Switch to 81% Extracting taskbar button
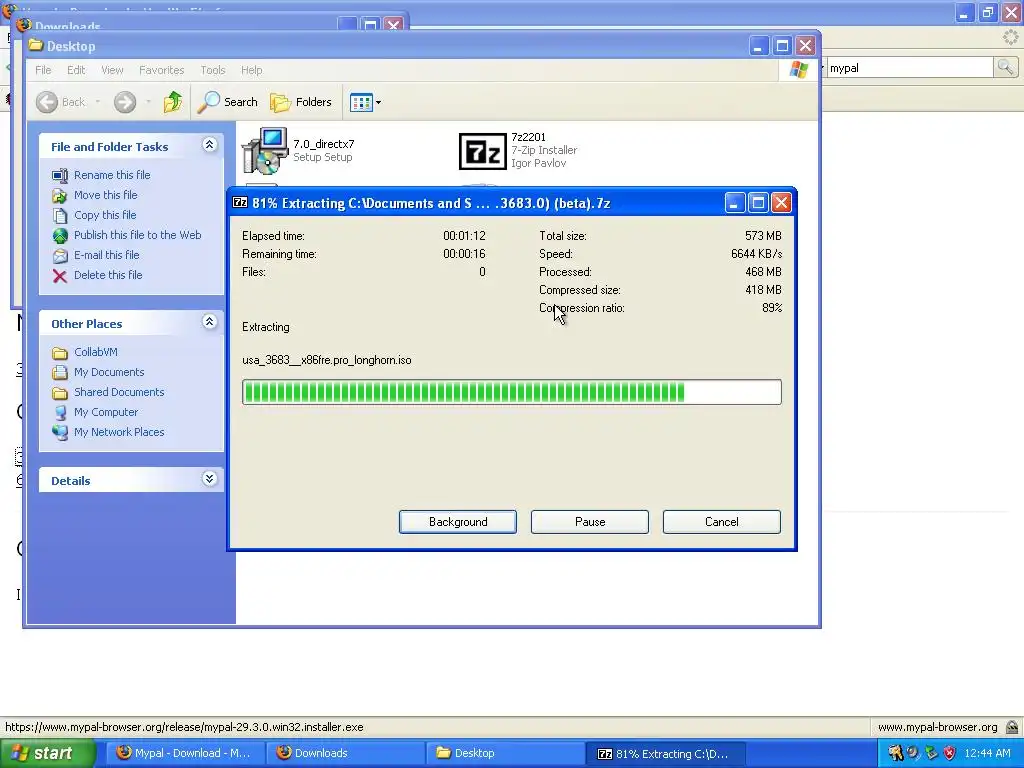 [666, 754]
